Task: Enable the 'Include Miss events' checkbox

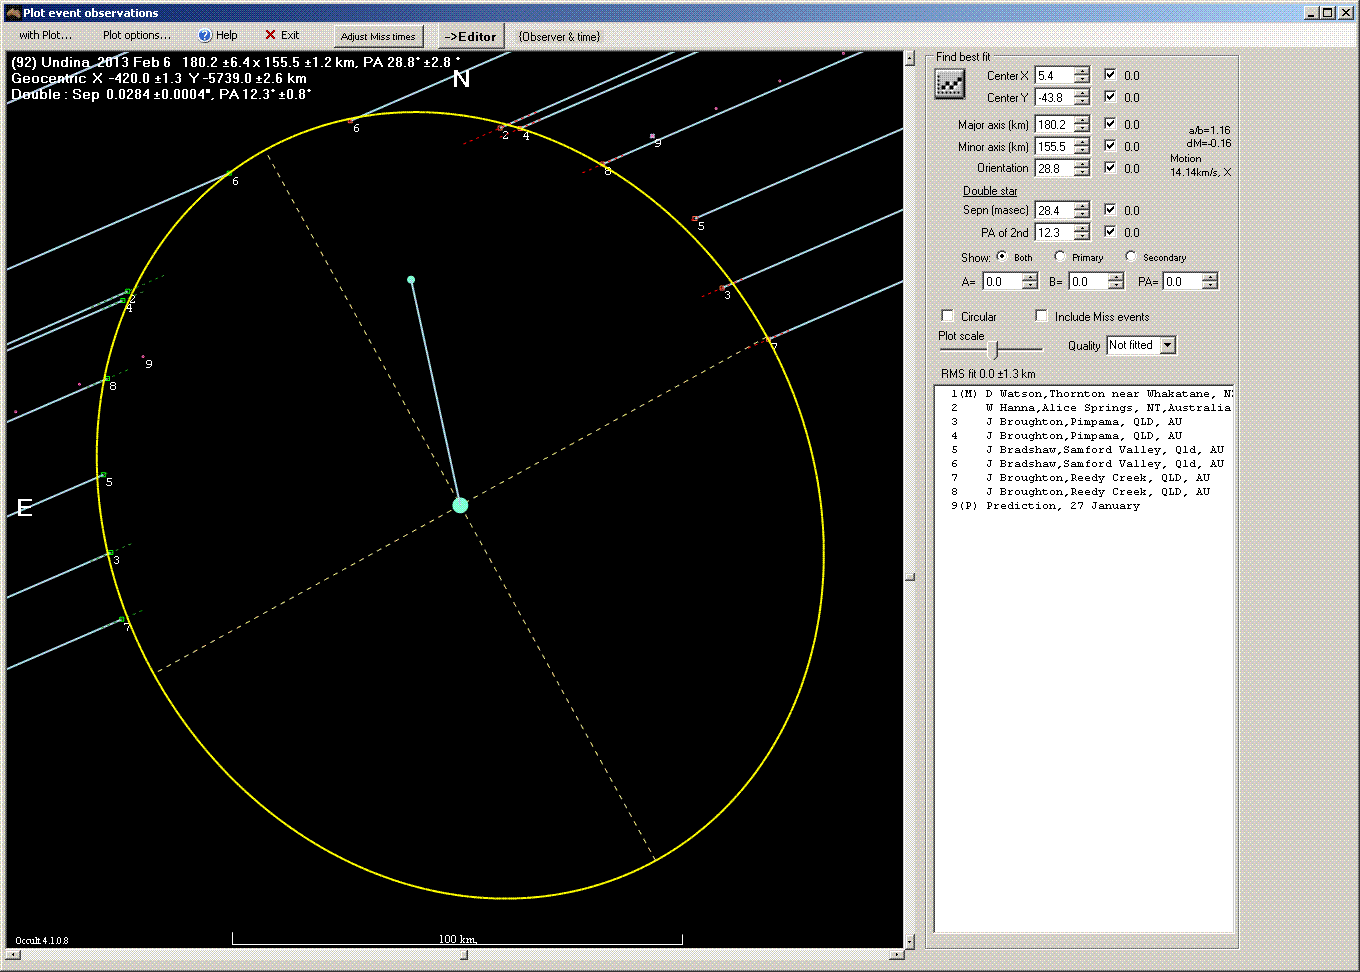Action: point(1042,316)
